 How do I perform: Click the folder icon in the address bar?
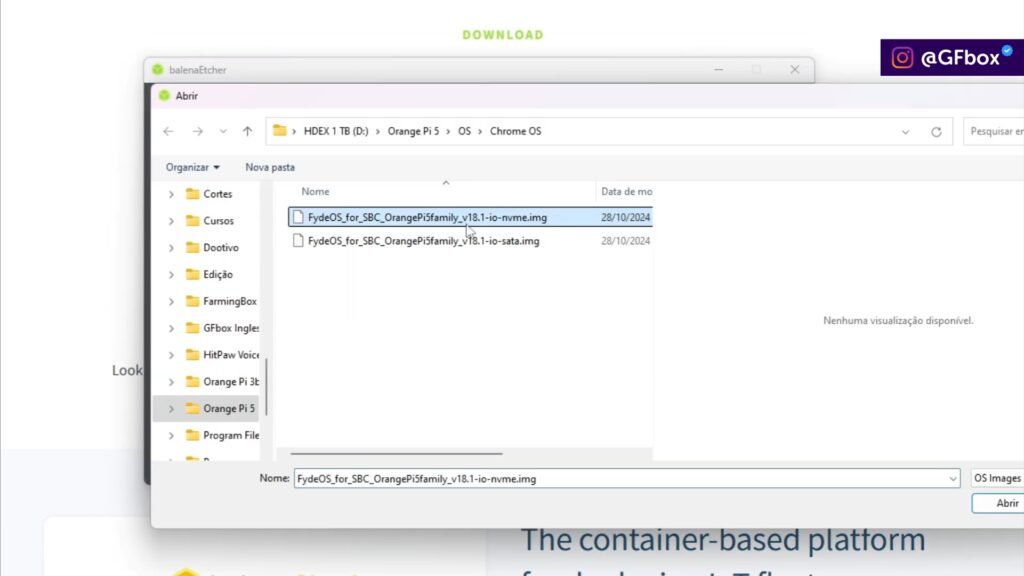click(280, 131)
